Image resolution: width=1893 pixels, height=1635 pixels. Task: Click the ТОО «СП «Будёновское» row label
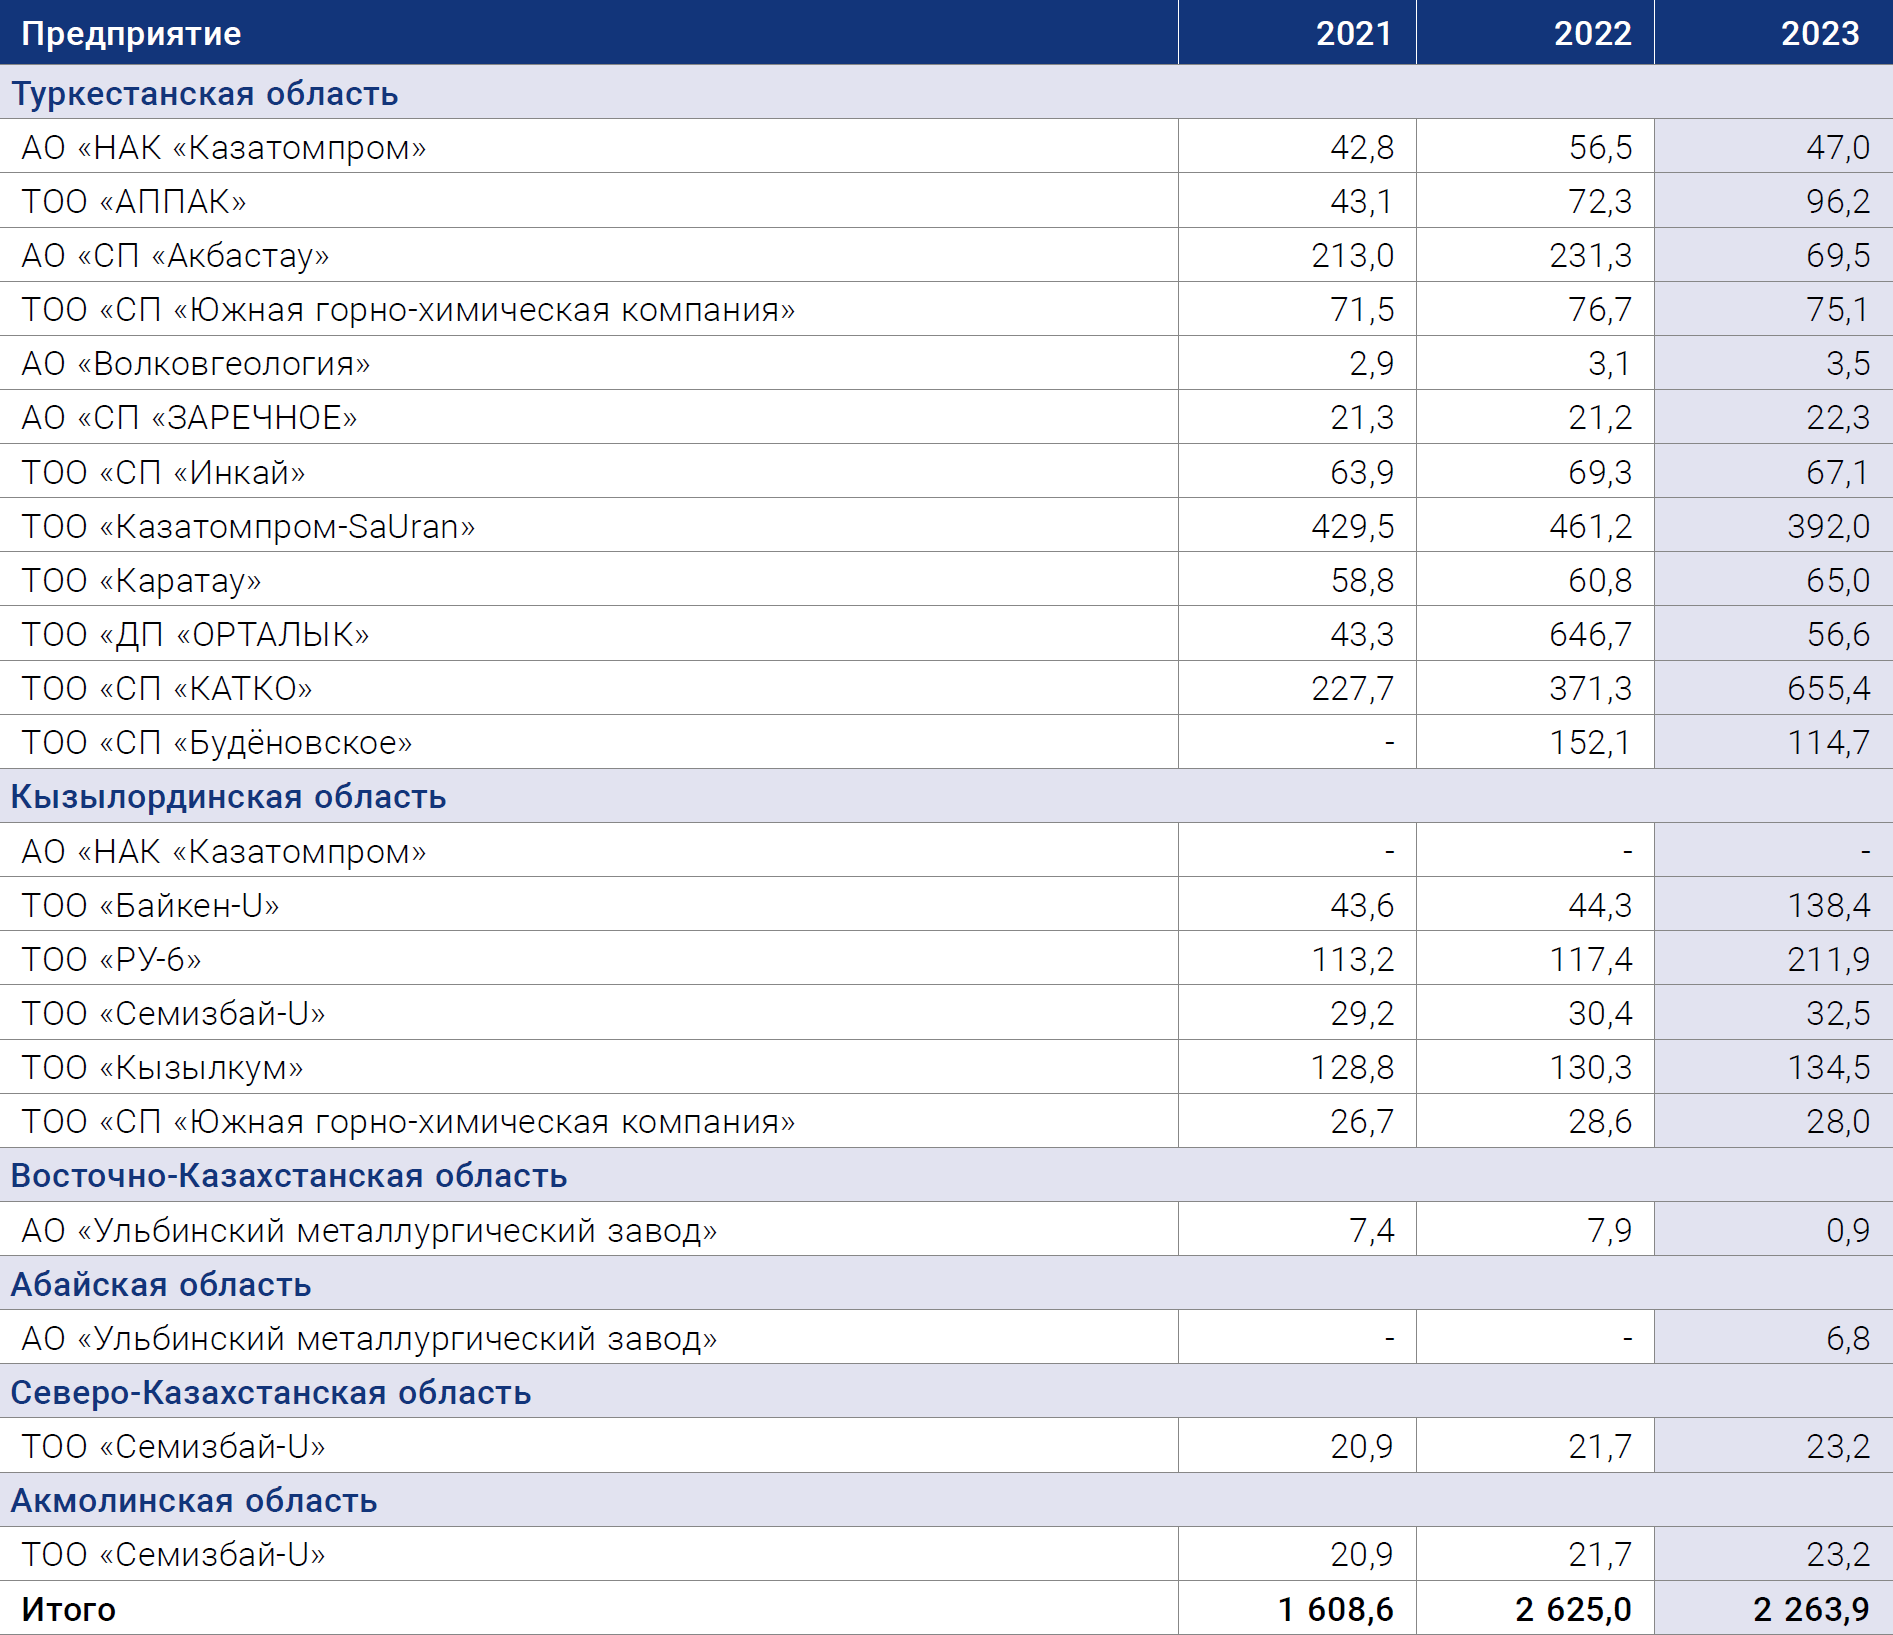tap(217, 742)
